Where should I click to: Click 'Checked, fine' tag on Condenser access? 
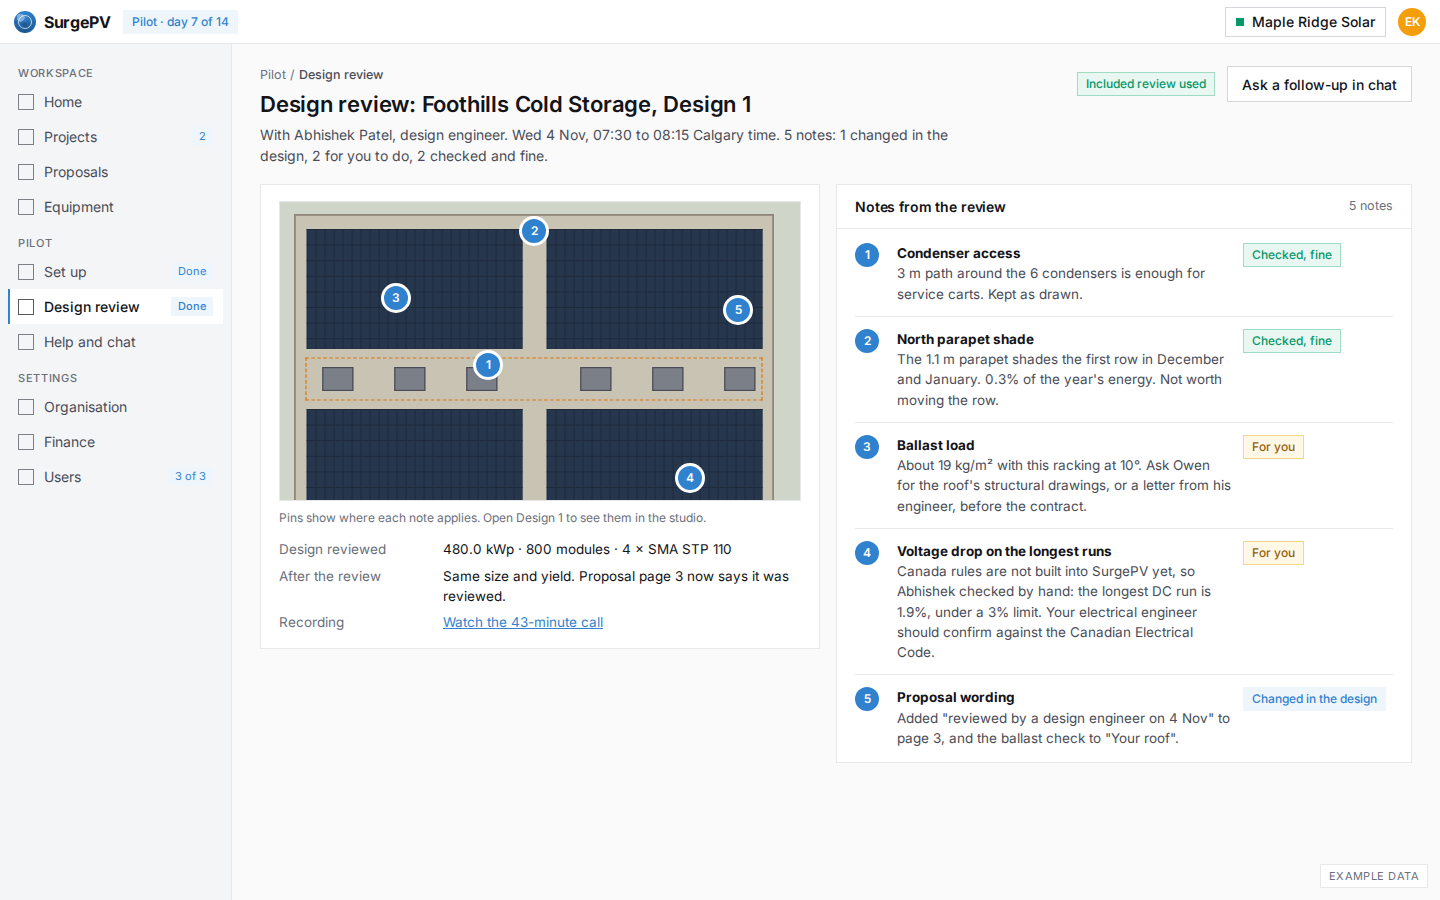[1292, 255]
